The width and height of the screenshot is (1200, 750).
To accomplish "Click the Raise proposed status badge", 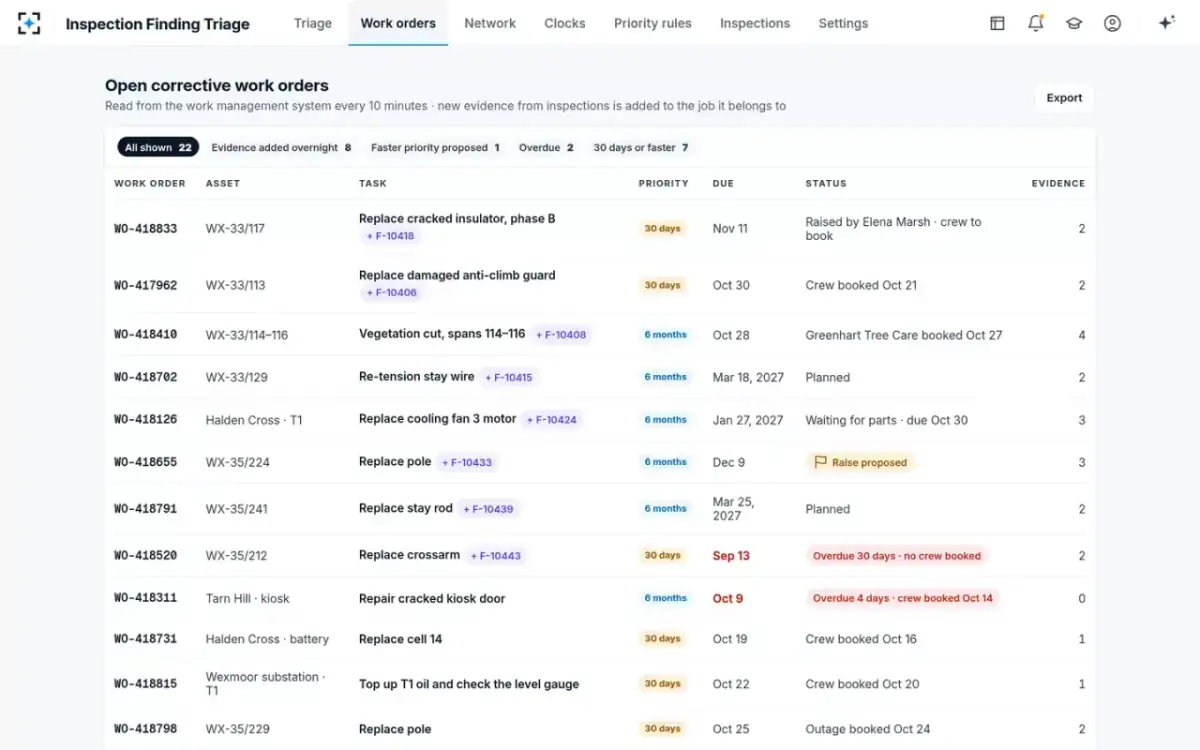I will (x=860, y=463).
